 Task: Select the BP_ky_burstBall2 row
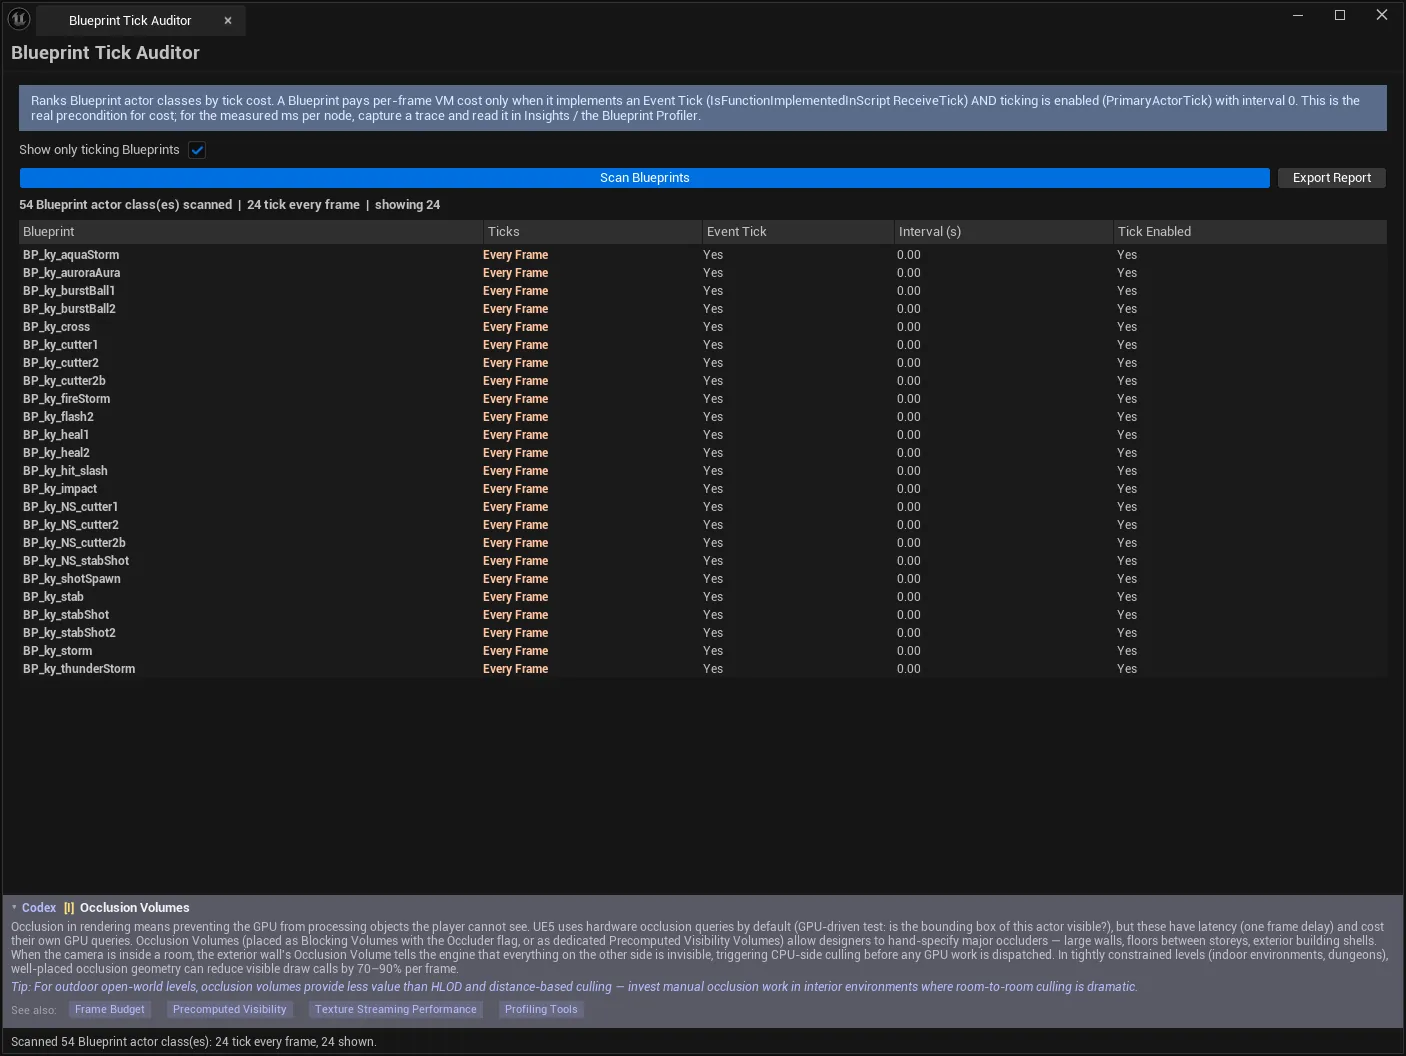(703, 309)
